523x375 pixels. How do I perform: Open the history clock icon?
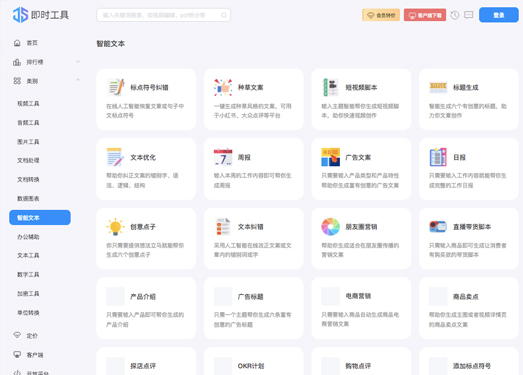pos(455,15)
